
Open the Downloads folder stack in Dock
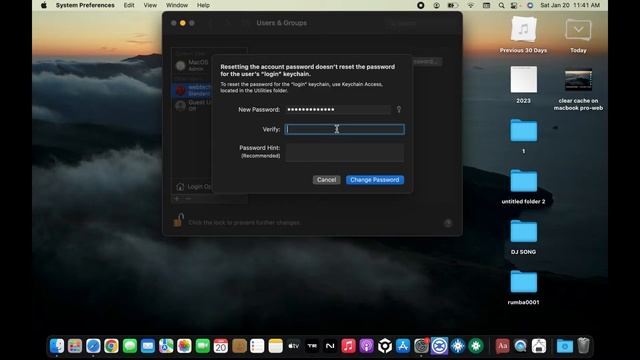point(565,346)
